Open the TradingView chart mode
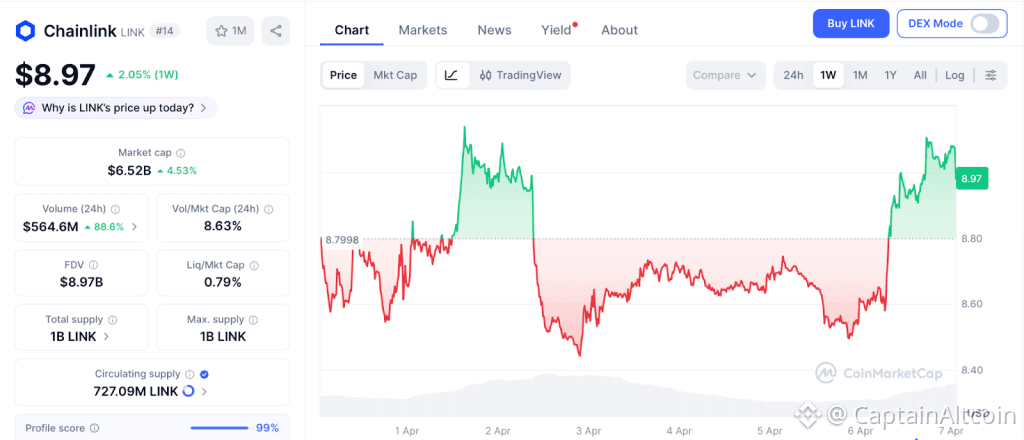This screenshot has width=1024, height=440. tap(520, 75)
